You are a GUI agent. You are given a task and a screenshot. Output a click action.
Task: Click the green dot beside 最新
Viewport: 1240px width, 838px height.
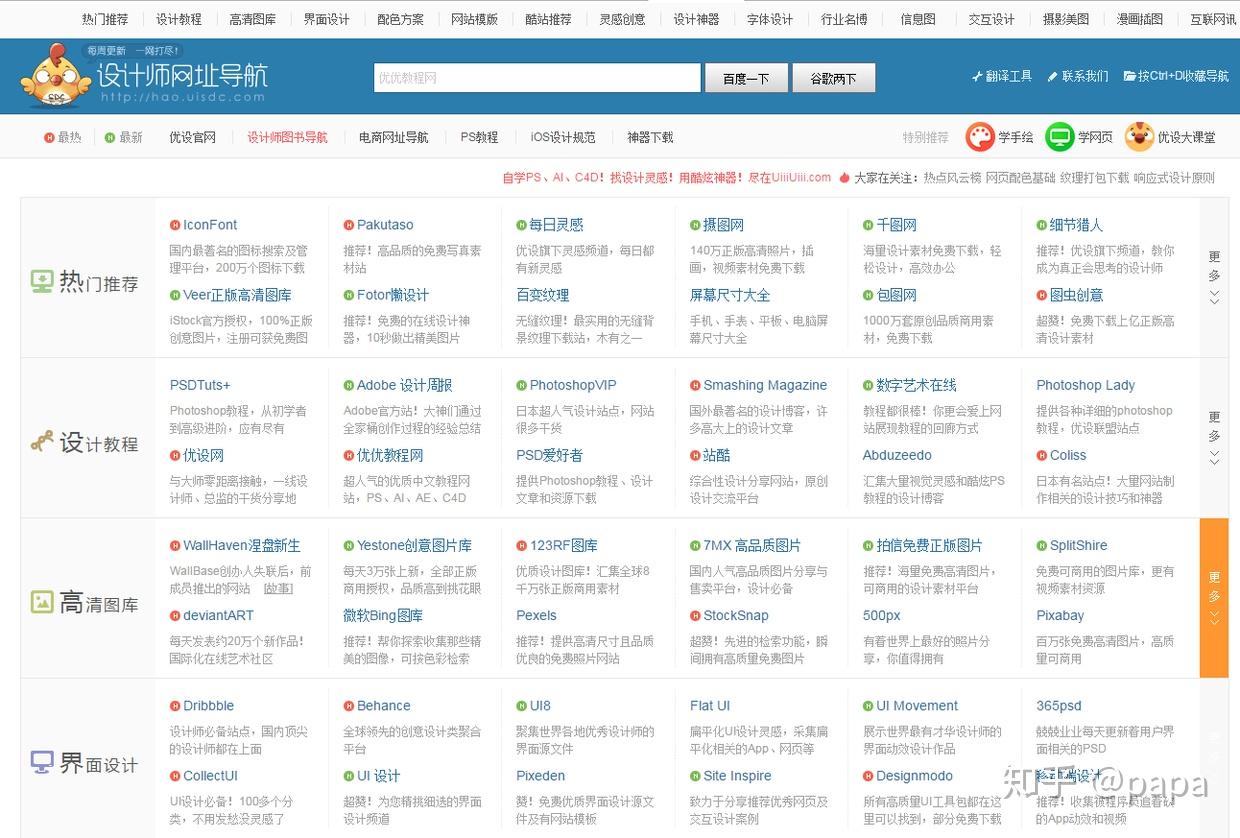110,138
